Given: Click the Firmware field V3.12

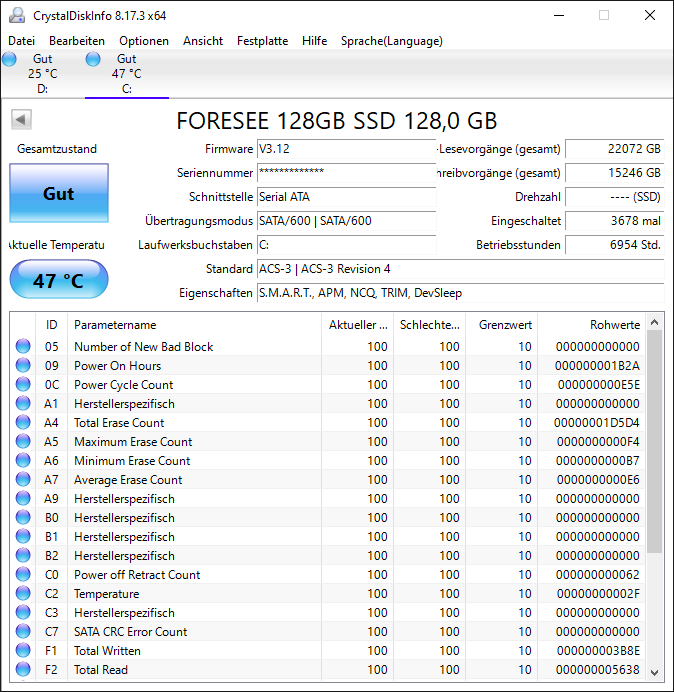Looking at the screenshot, I should point(346,149).
